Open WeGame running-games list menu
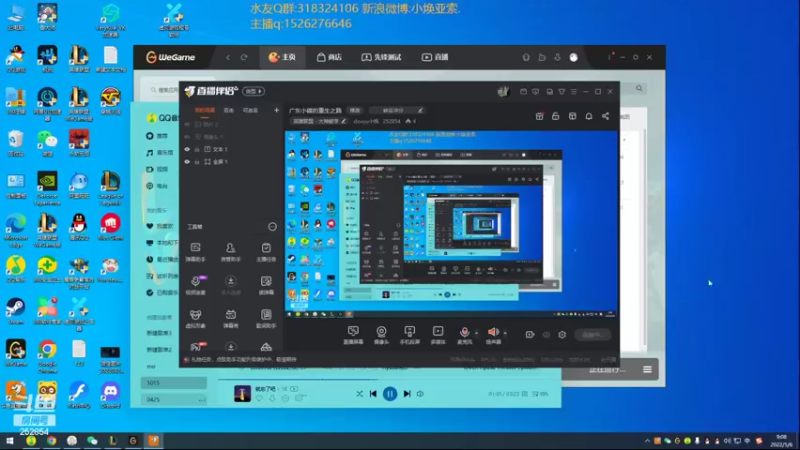The image size is (800, 450). pyautogui.click(x=647, y=369)
